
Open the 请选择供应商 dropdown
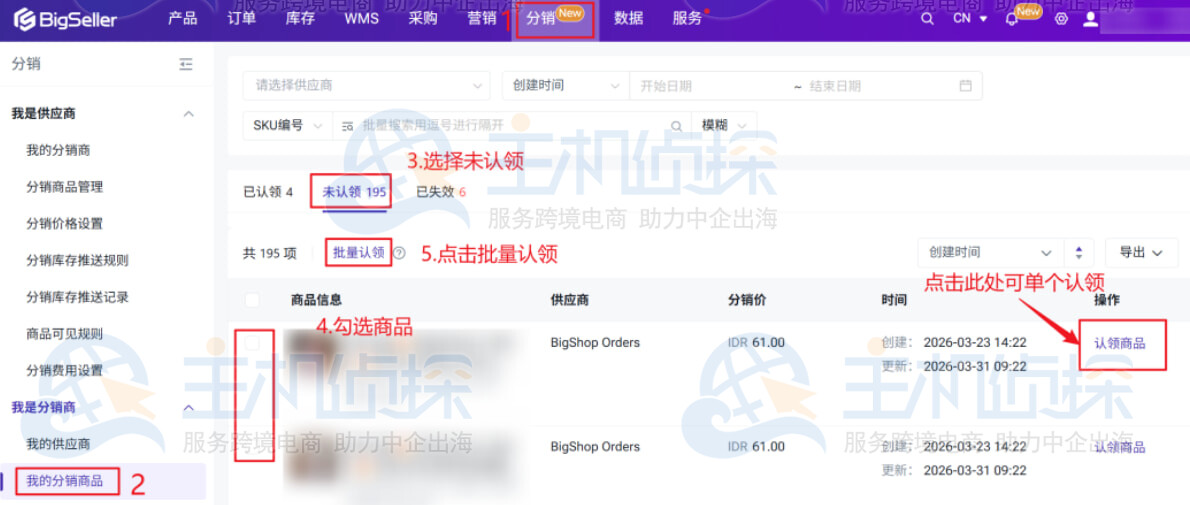click(x=366, y=86)
